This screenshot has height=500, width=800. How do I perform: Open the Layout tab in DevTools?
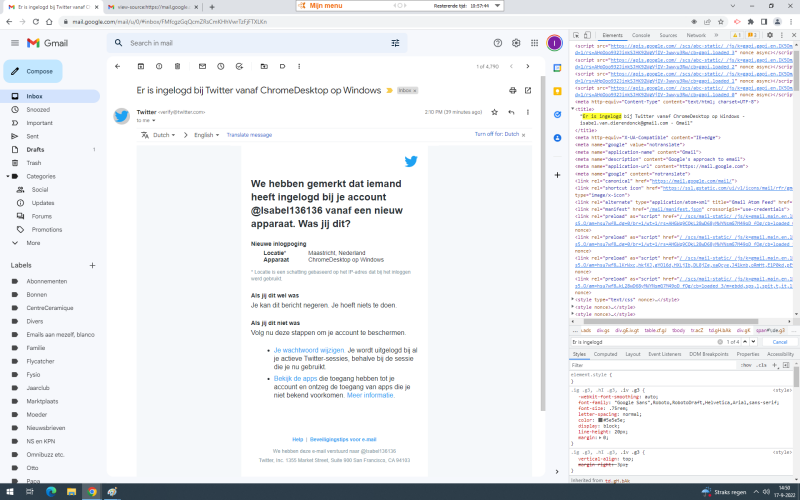(633, 354)
